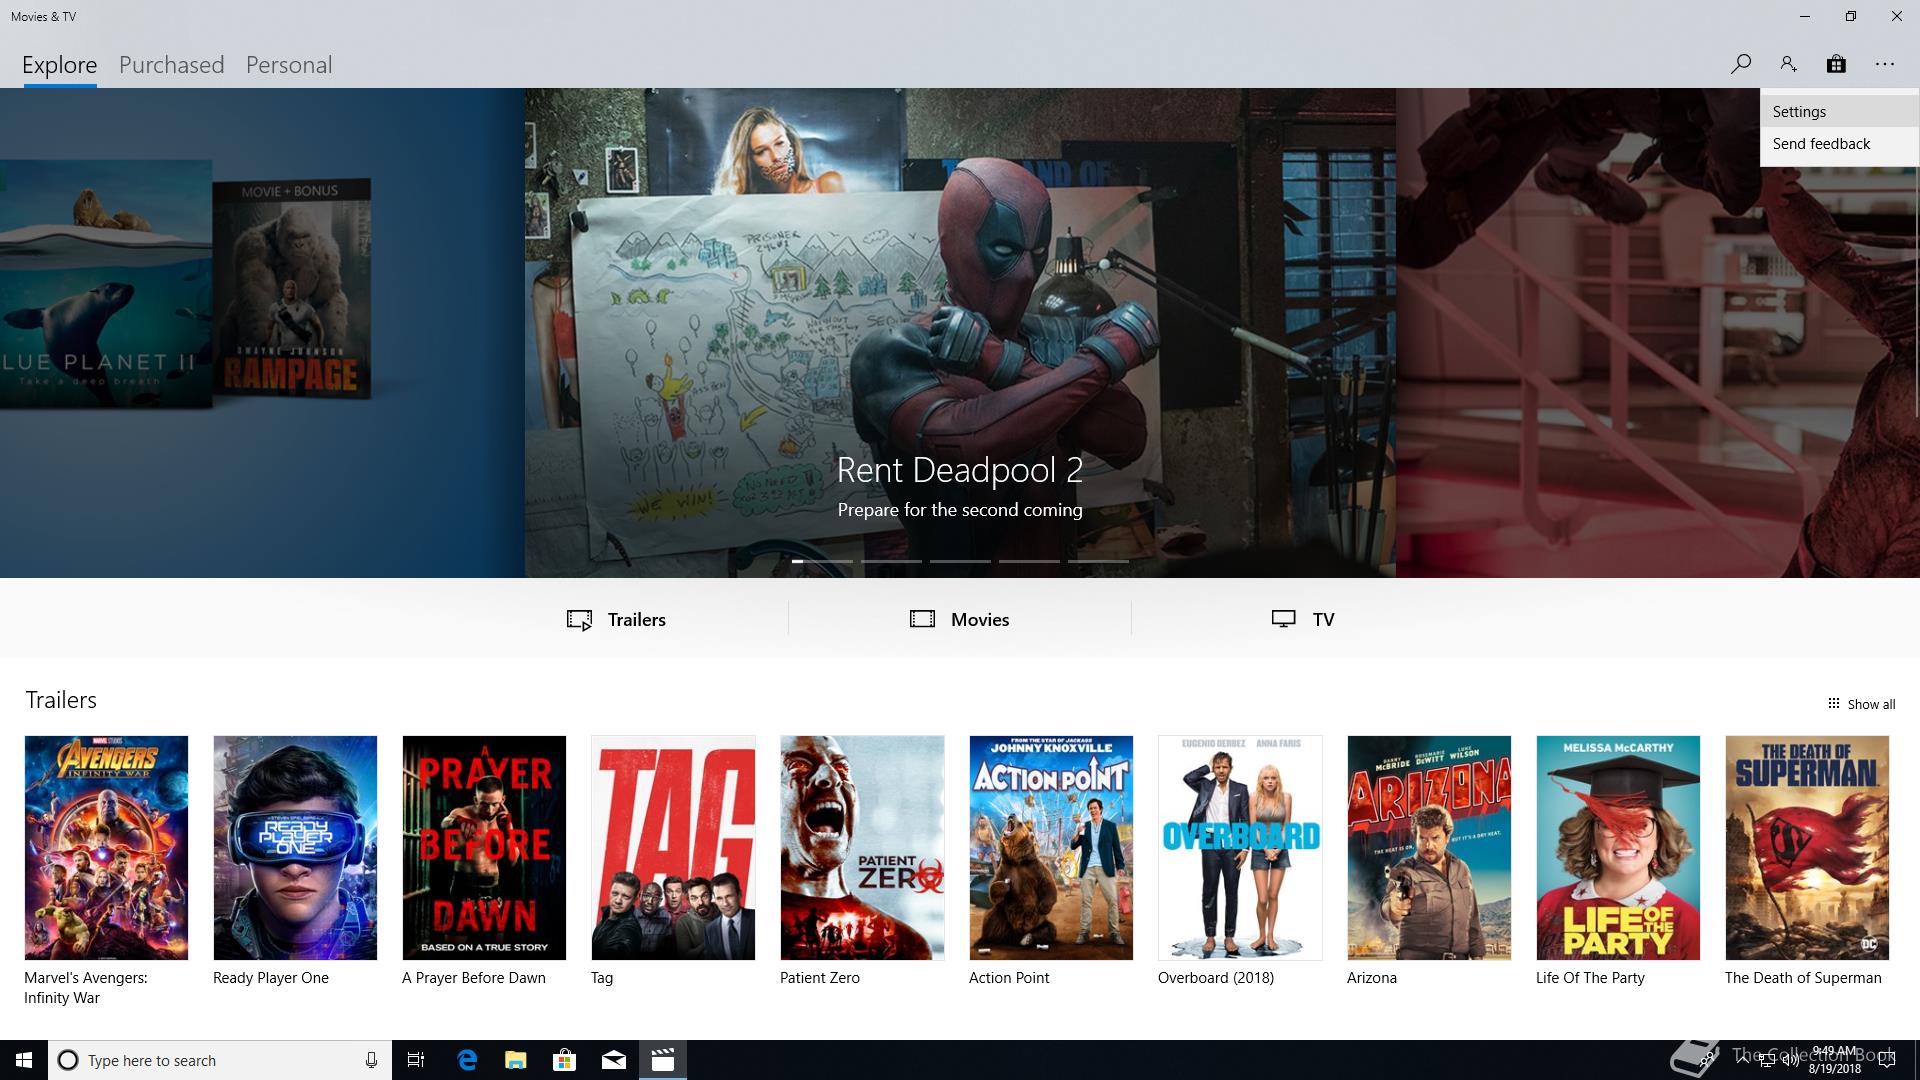This screenshot has width=1920, height=1080.
Task: Open Life Of The Party poster
Action: click(1618, 848)
